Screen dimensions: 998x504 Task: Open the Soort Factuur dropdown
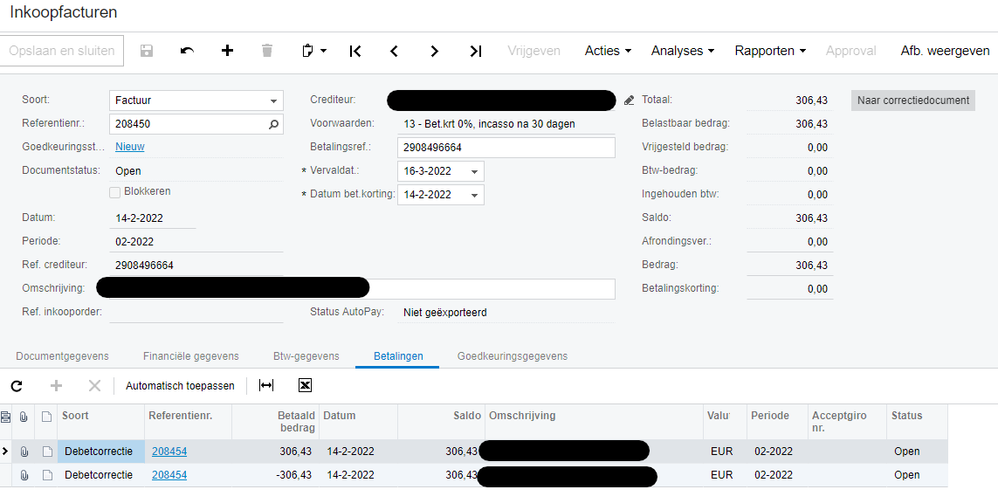(x=274, y=101)
